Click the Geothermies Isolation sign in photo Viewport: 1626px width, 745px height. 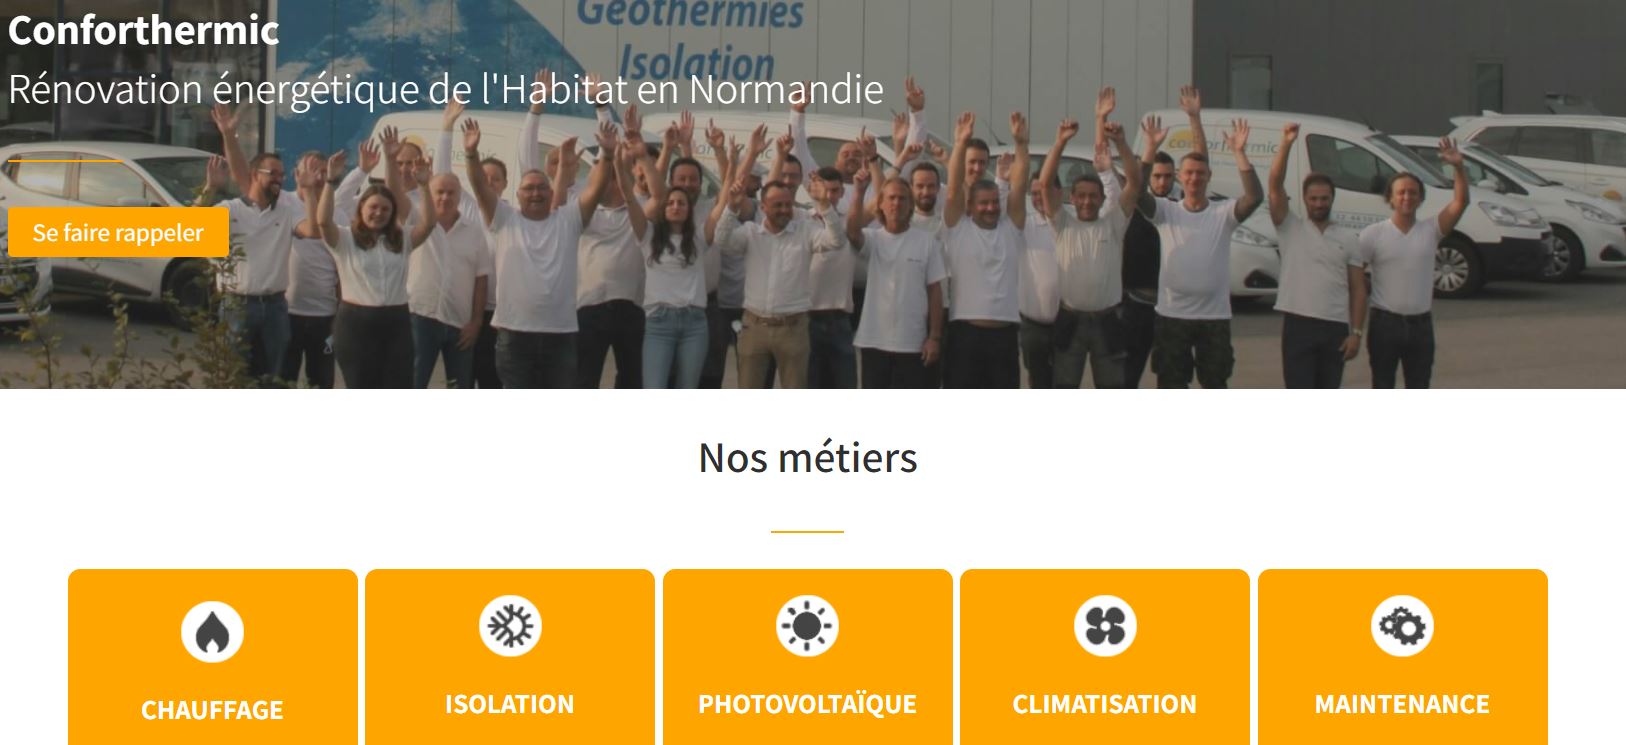click(692, 40)
